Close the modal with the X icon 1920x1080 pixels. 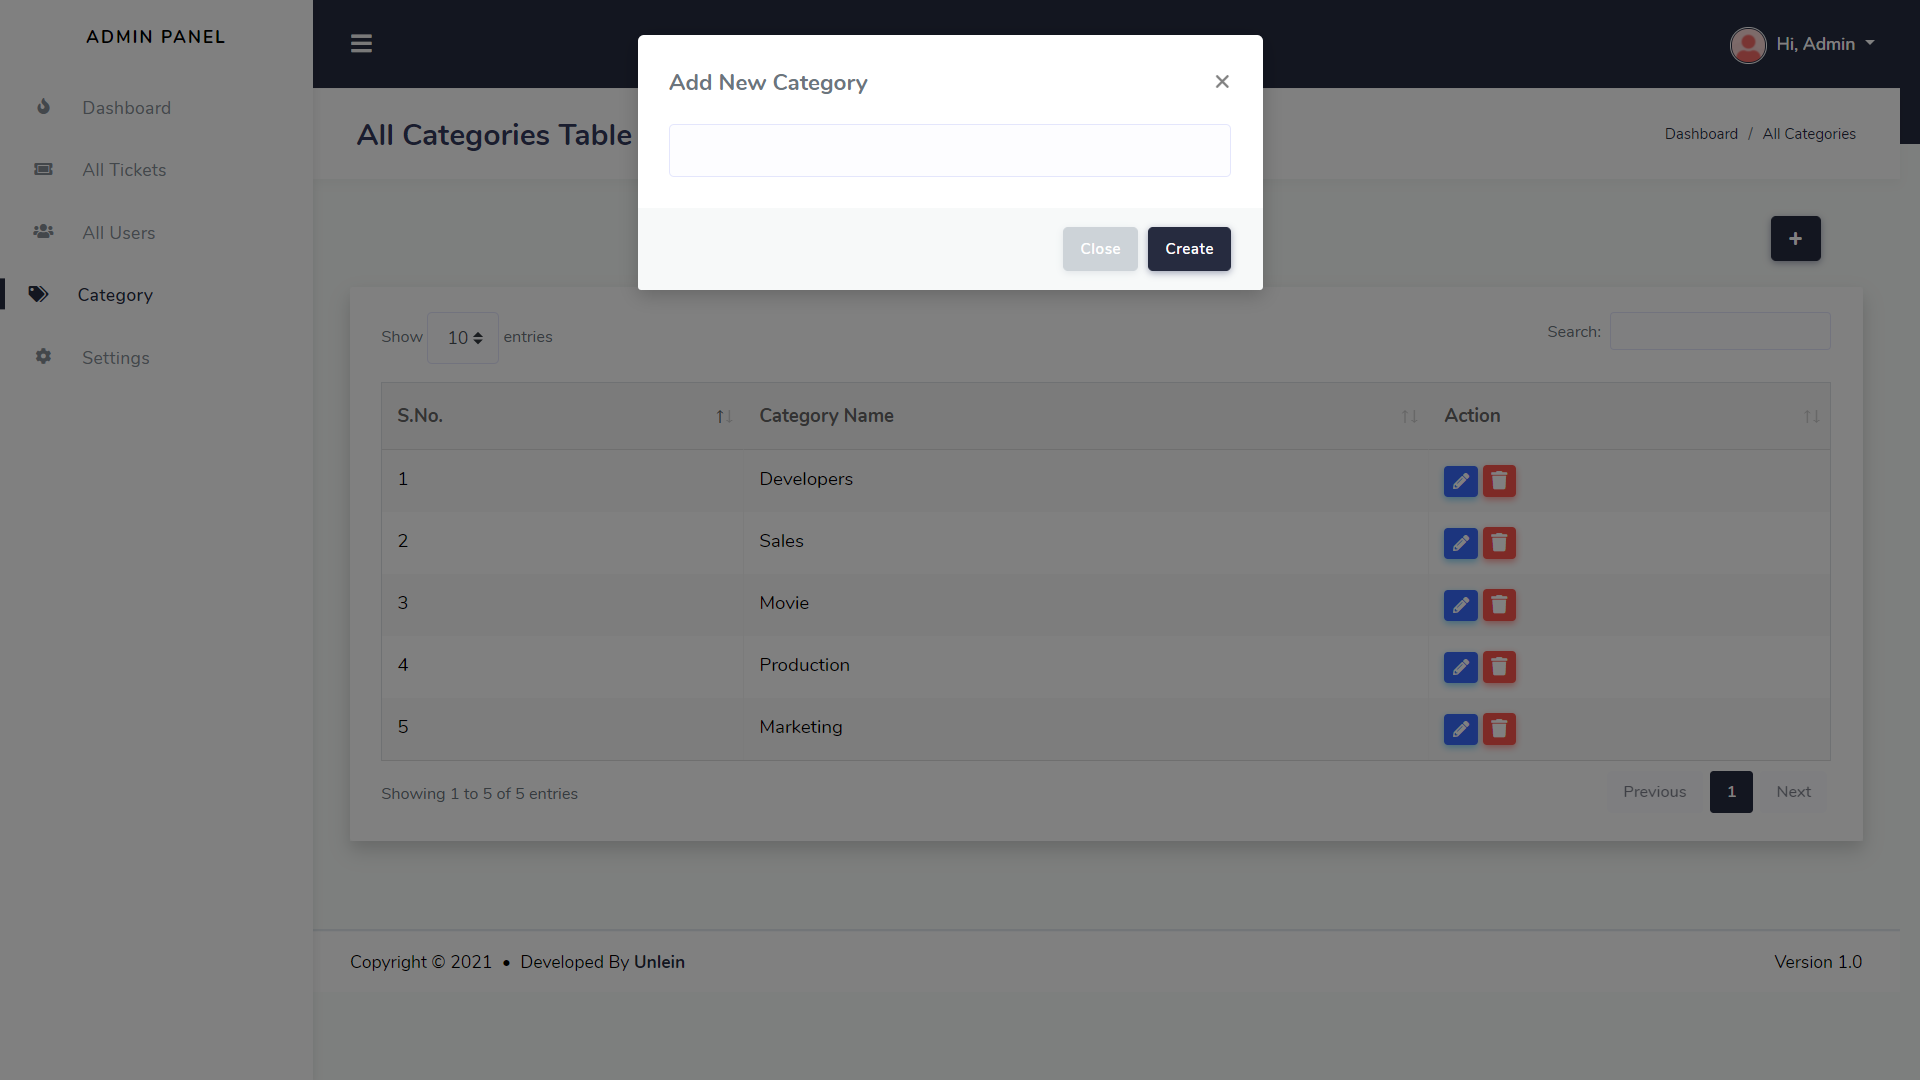(1222, 82)
